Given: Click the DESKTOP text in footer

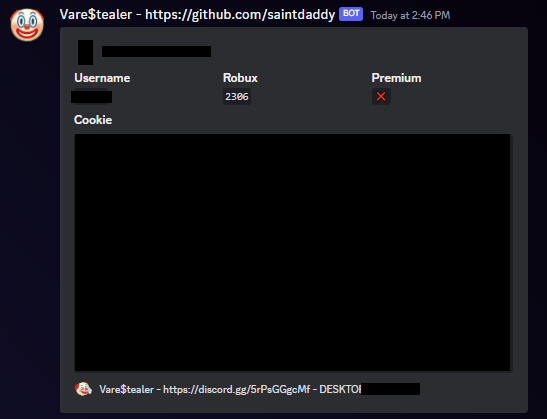Looking at the screenshot, I should click(x=340, y=389).
